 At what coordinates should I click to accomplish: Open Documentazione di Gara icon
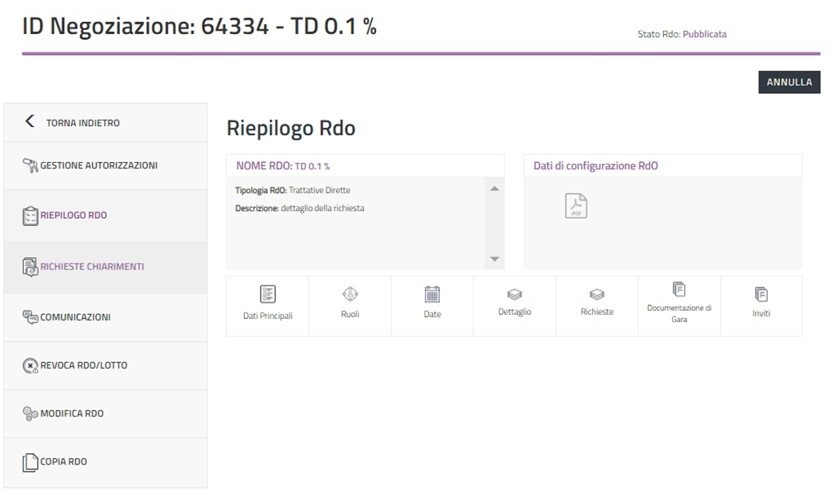679,290
